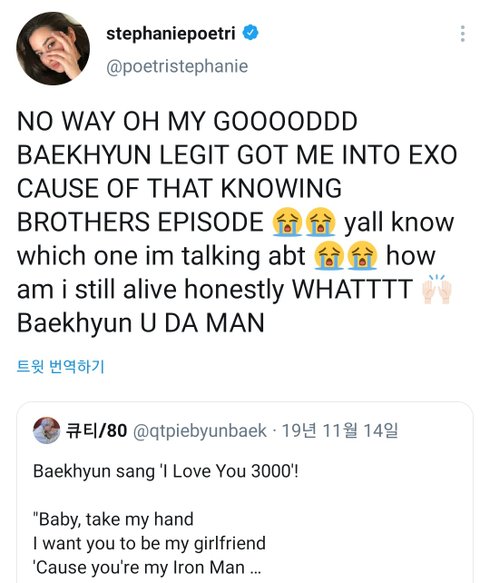Image resolution: width=480 pixels, height=583 pixels.
Task: Click the tweet text 'BAEKHYUN LEGIT GOT ME INTO EXO'
Action: pos(237,155)
